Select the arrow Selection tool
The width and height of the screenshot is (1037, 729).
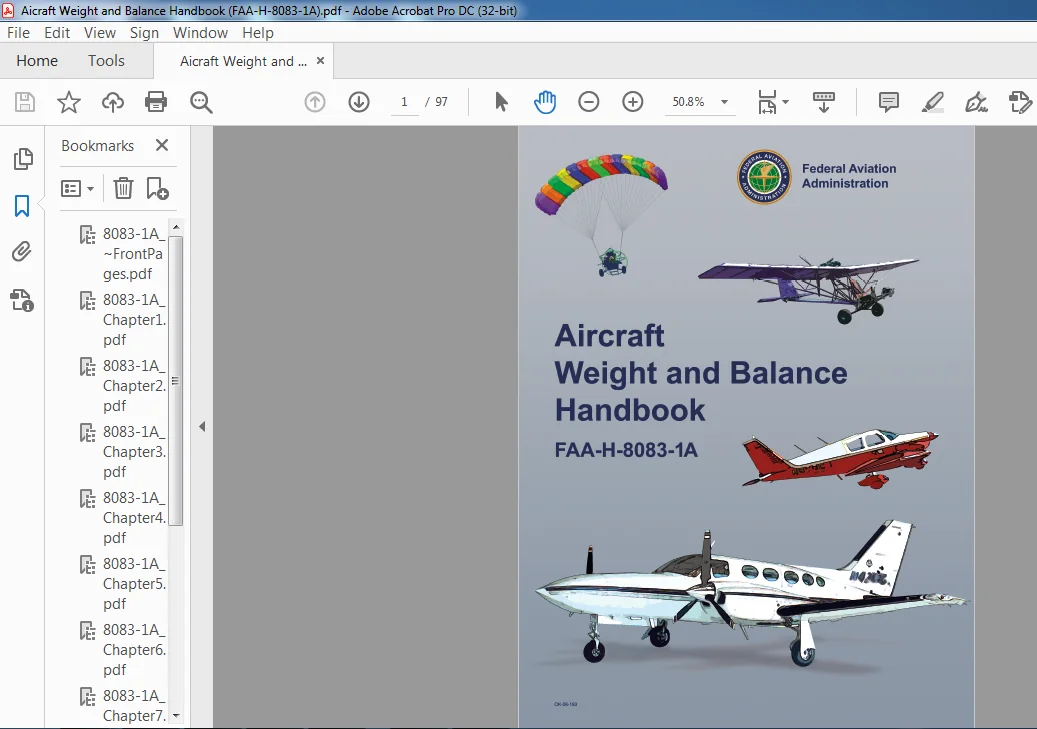501,102
